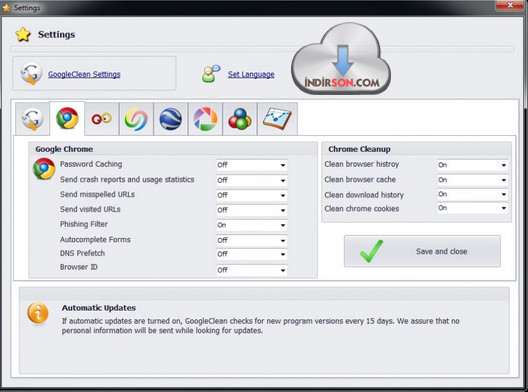Click the Send misspelled URLs label

click(x=97, y=194)
